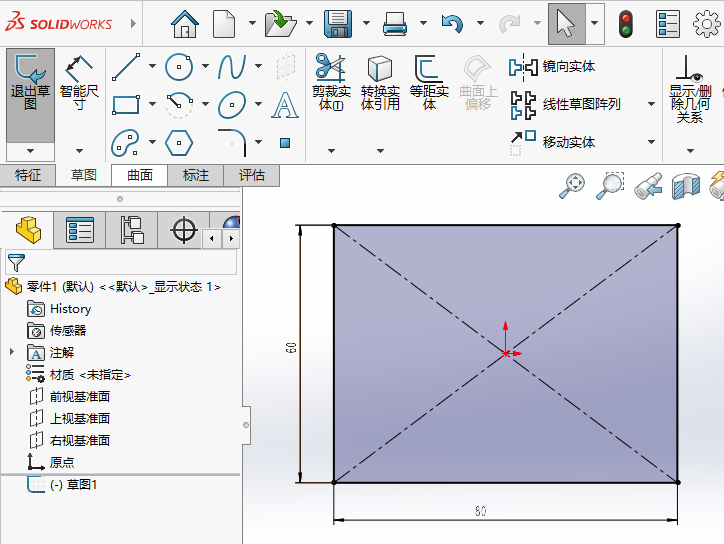
Task: Select the Line sketch tool
Action: pyautogui.click(x=126, y=67)
